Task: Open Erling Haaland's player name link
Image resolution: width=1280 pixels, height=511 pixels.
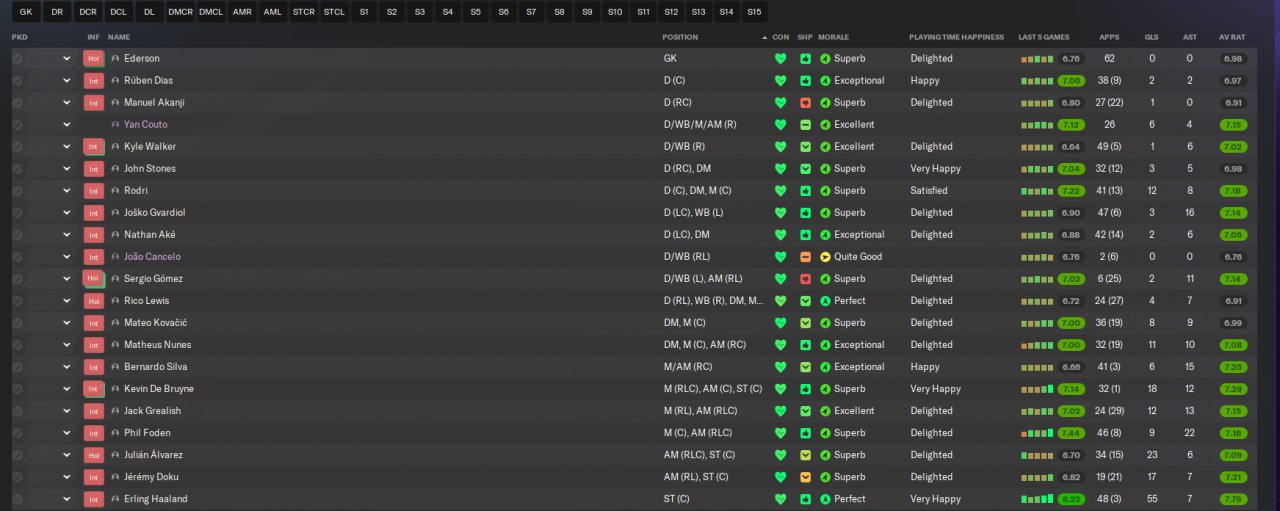Action: pyautogui.click(x=155, y=499)
